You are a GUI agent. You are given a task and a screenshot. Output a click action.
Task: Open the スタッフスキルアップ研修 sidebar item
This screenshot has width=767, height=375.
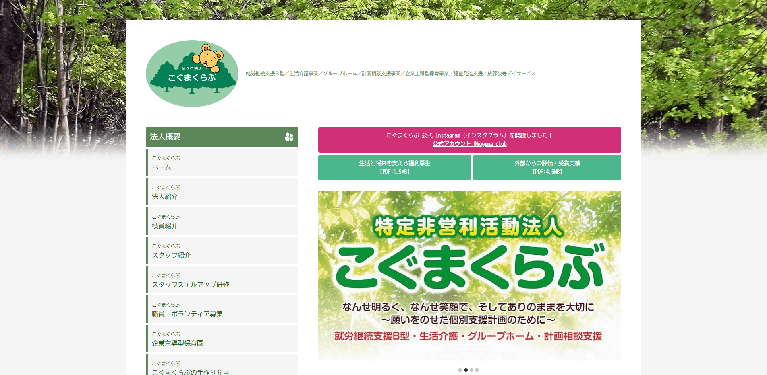tap(222, 280)
